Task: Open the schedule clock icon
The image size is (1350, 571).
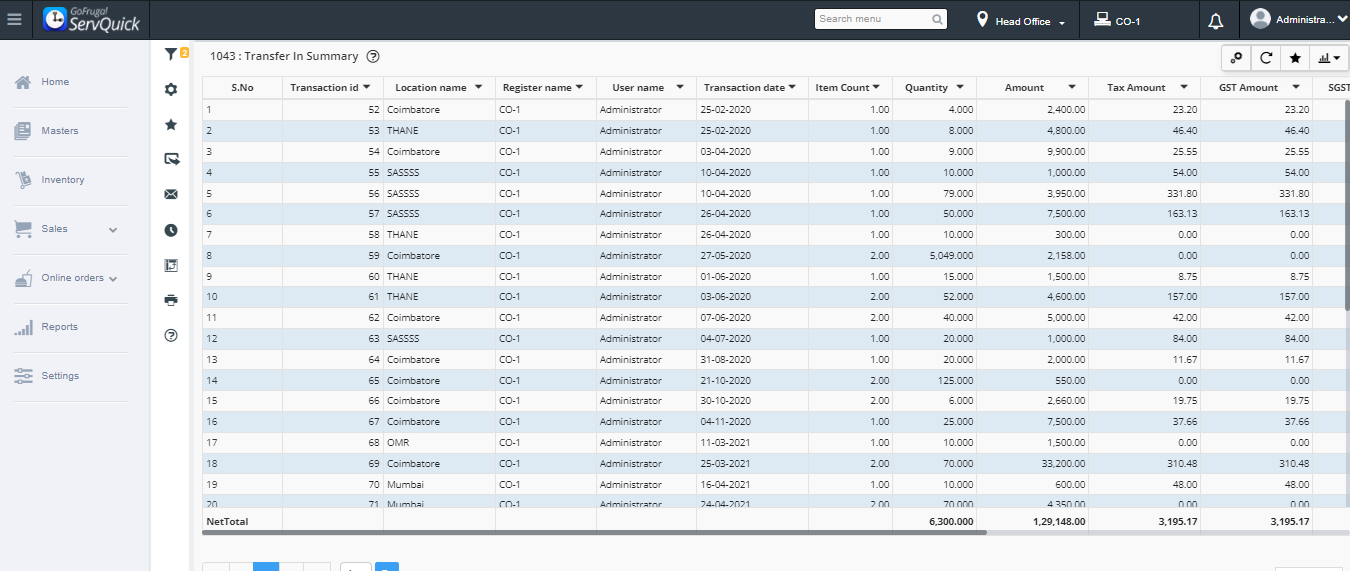Action: tap(171, 230)
